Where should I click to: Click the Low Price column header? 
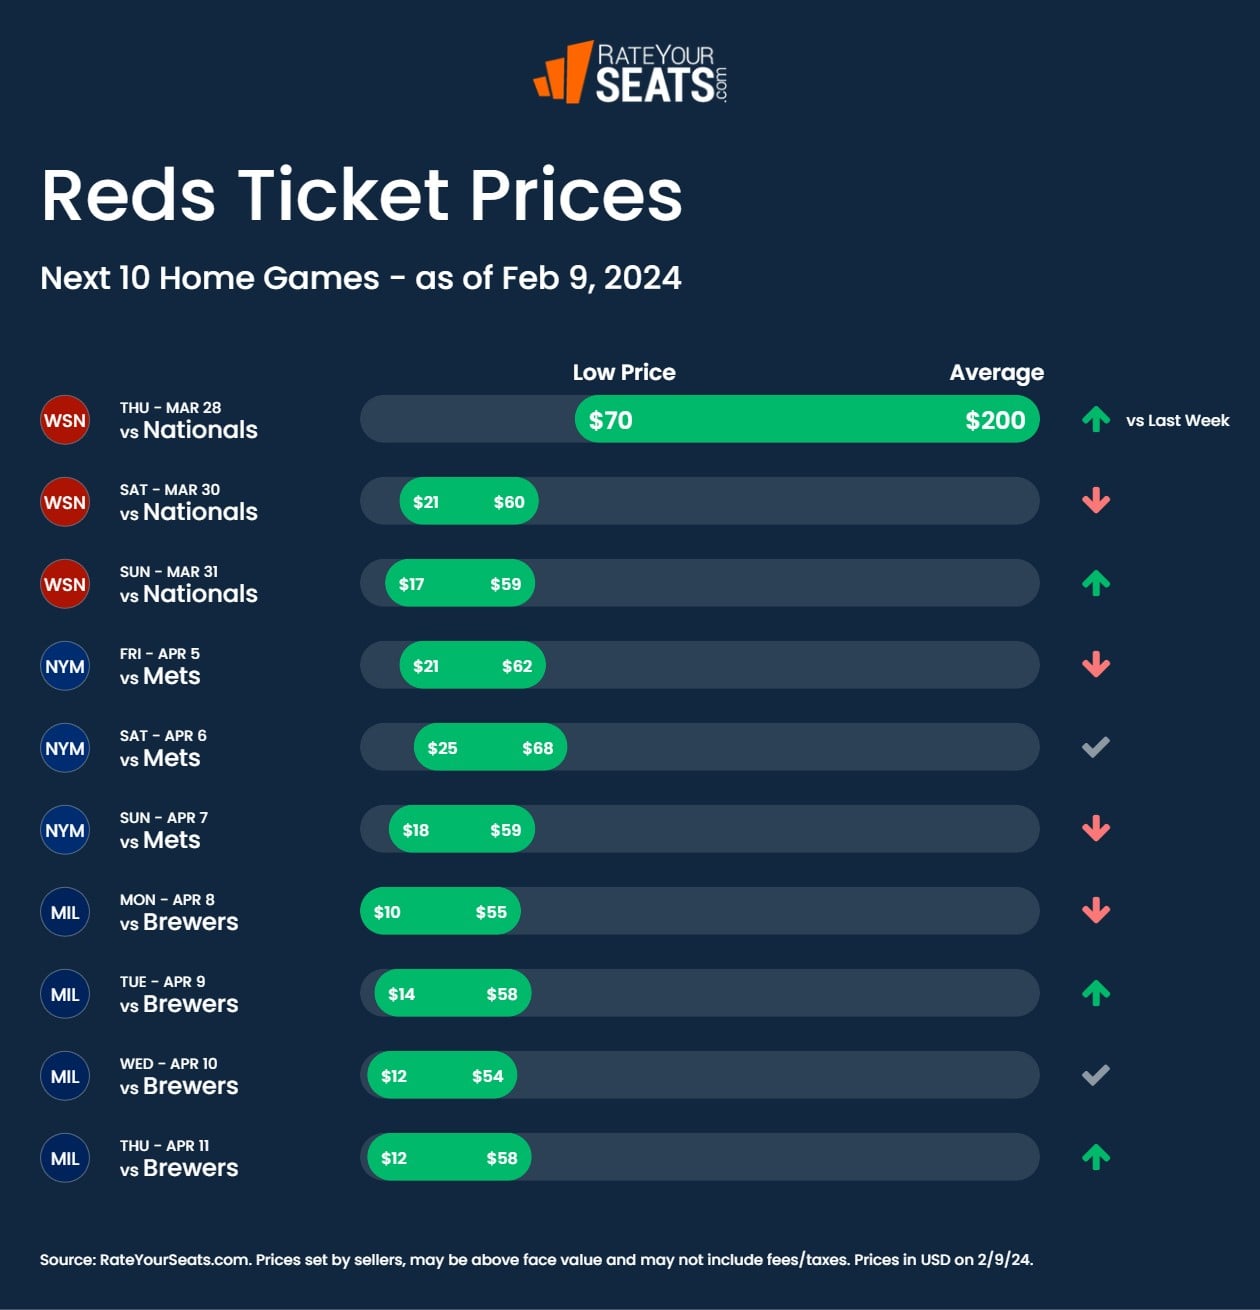[x=624, y=373]
